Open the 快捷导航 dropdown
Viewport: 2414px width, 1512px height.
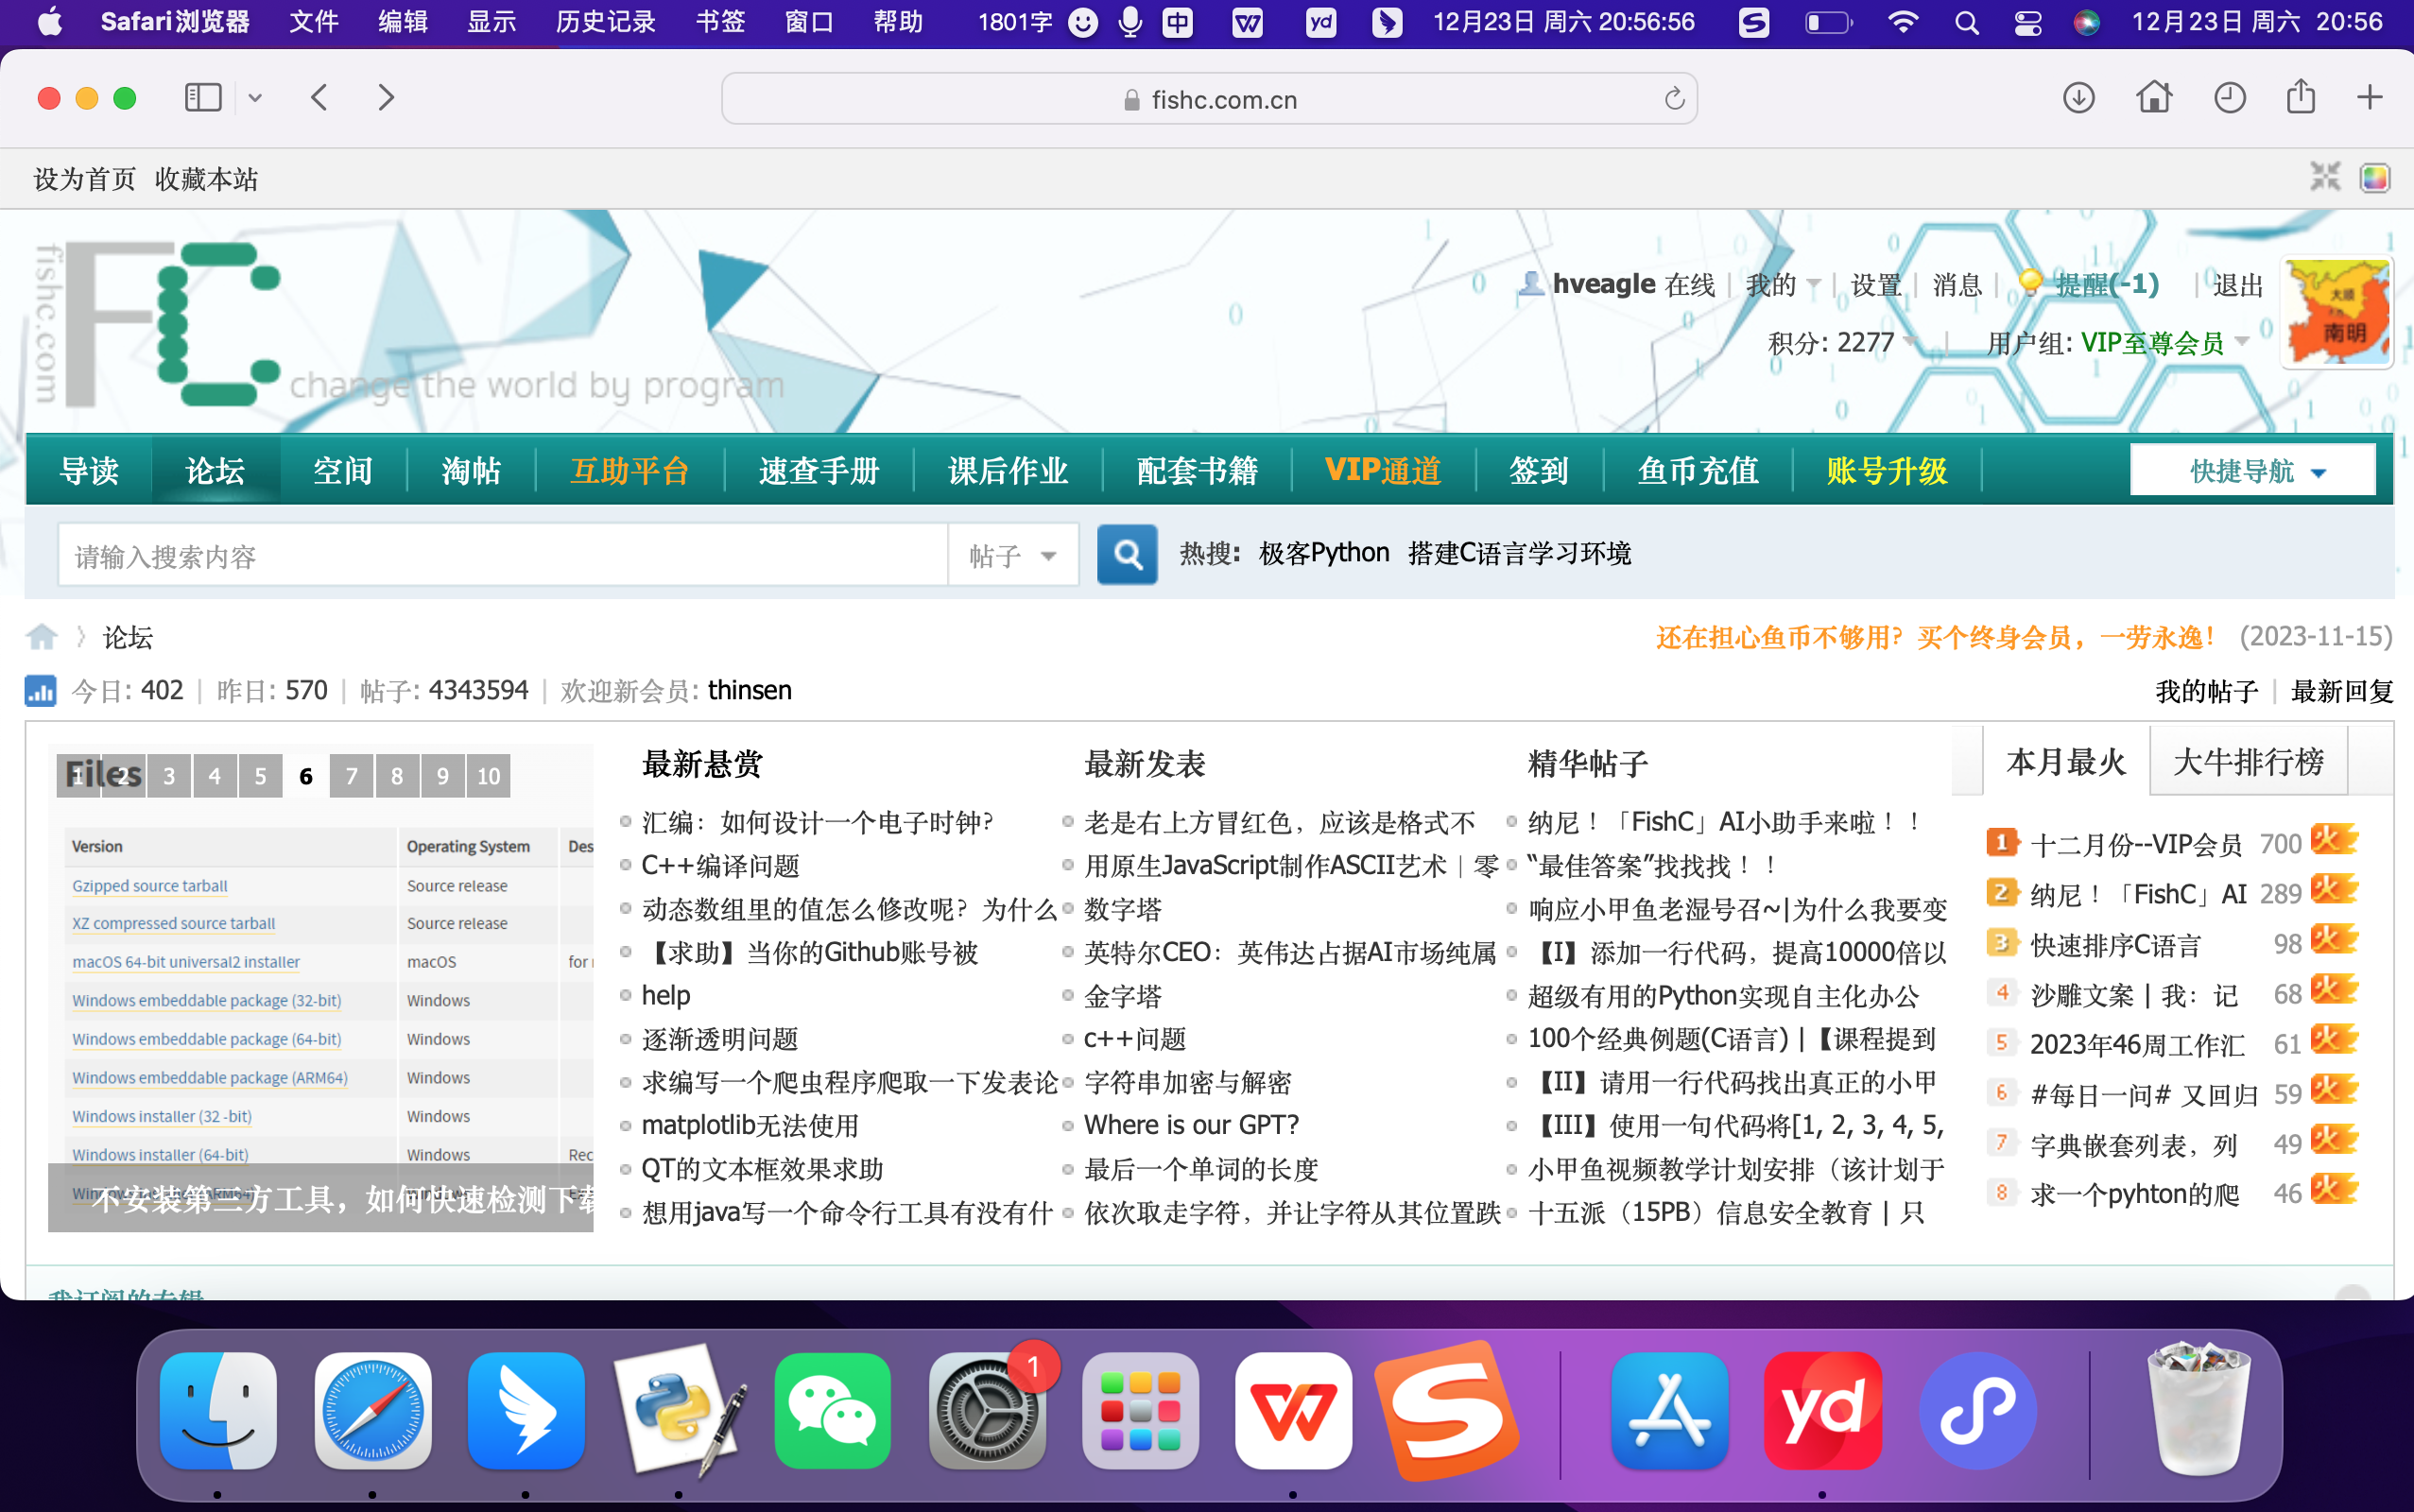[x=2253, y=470]
